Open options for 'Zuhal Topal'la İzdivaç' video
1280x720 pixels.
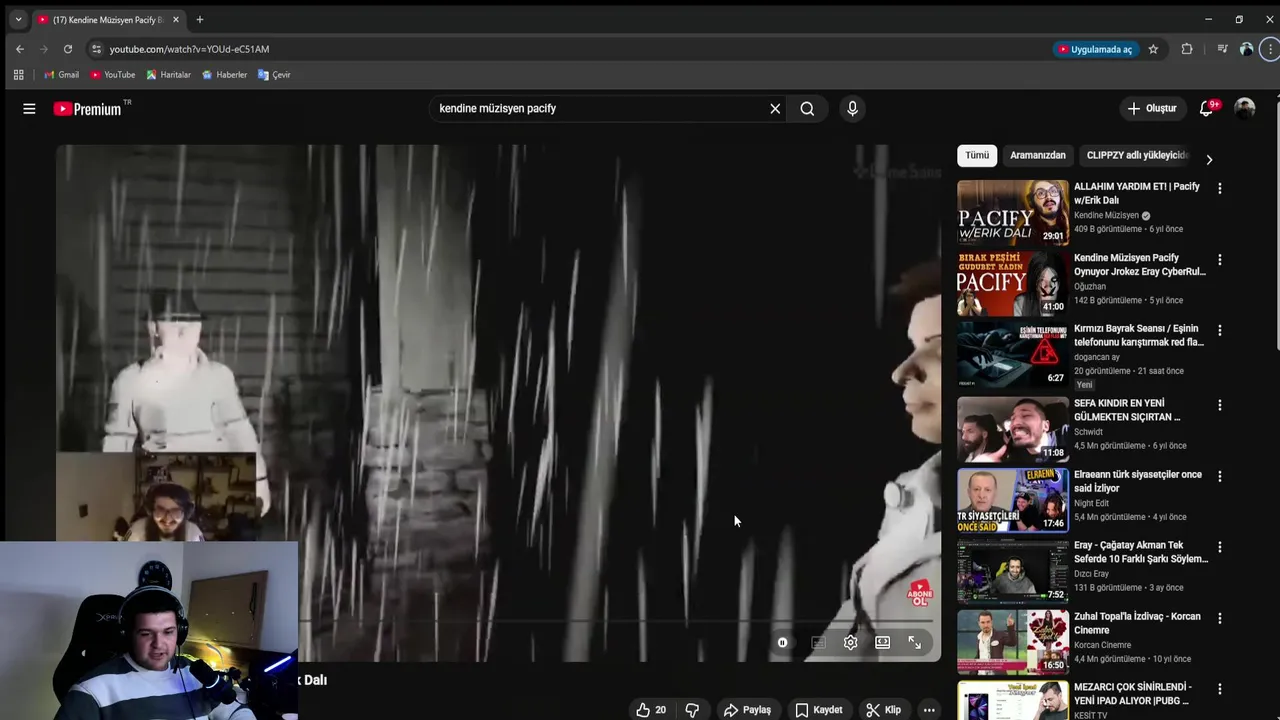pos(1219,618)
